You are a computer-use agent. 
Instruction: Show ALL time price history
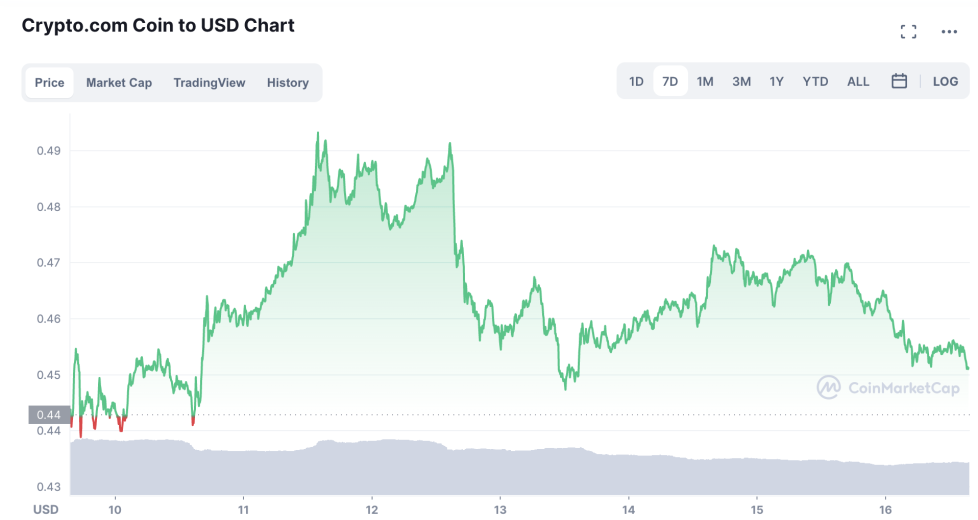(x=858, y=82)
